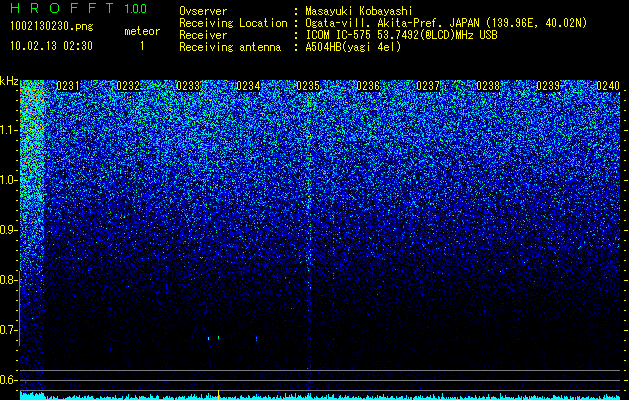This screenshot has height=400, width=629.
Task: Click the Ovserver label
Action: (x=203, y=11)
